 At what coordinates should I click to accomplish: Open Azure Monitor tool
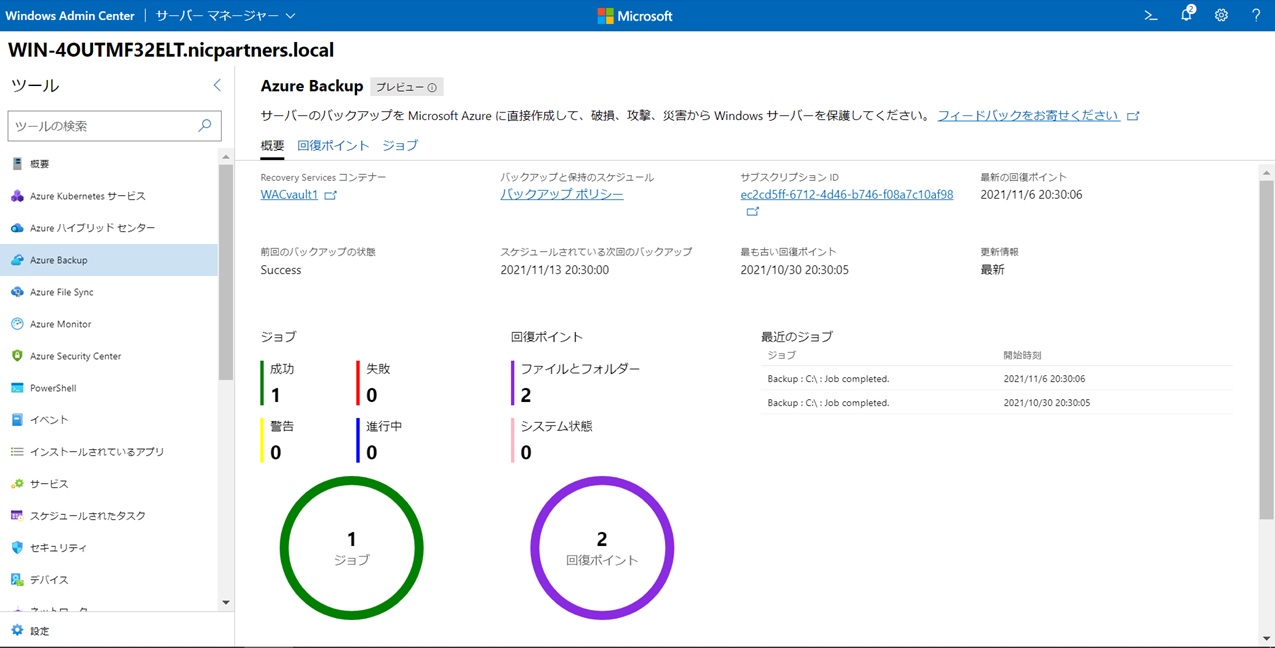(x=60, y=324)
